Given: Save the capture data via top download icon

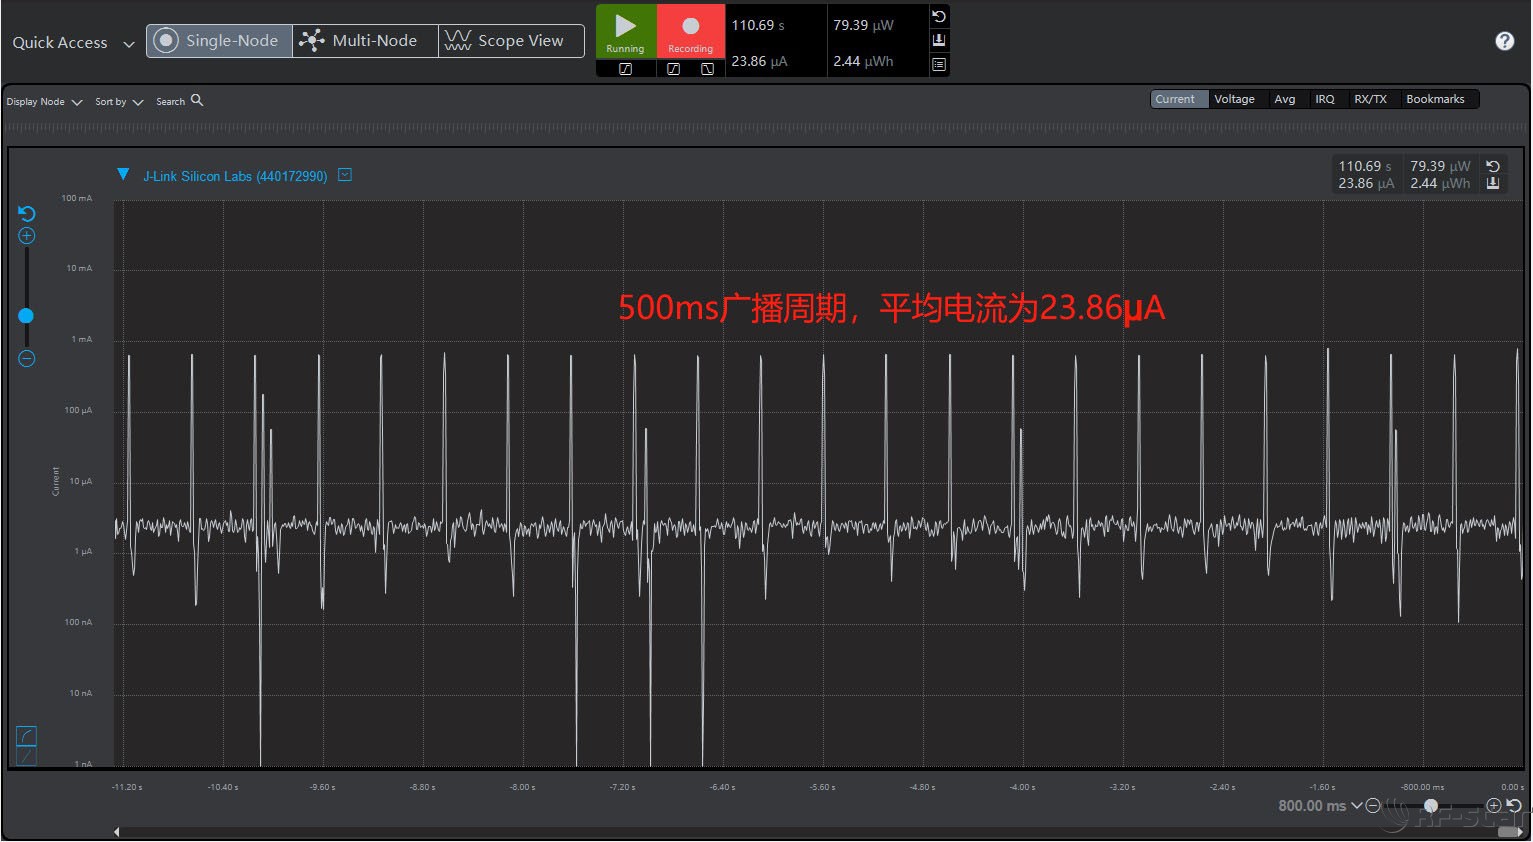Looking at the screenshot, I should click(938, 40).
